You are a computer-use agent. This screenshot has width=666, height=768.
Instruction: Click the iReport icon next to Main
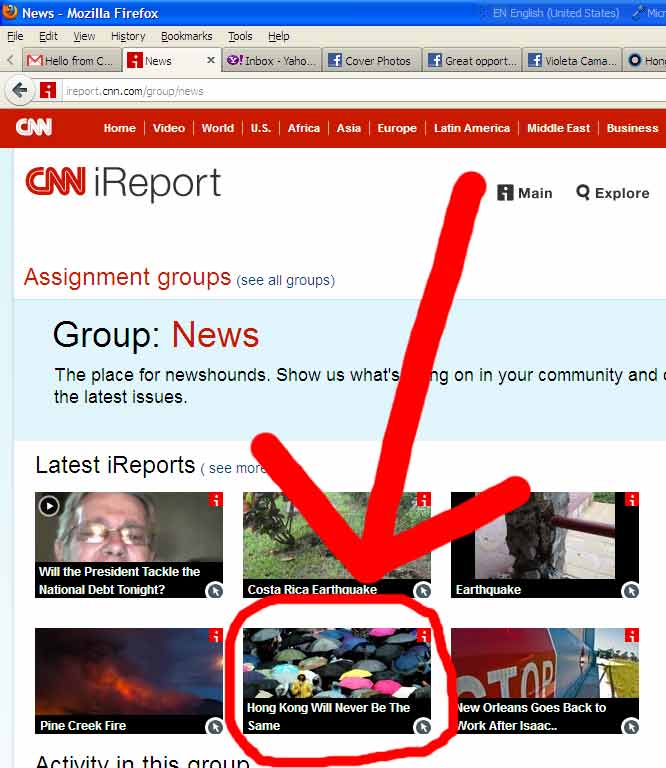[x=505, y=192]
